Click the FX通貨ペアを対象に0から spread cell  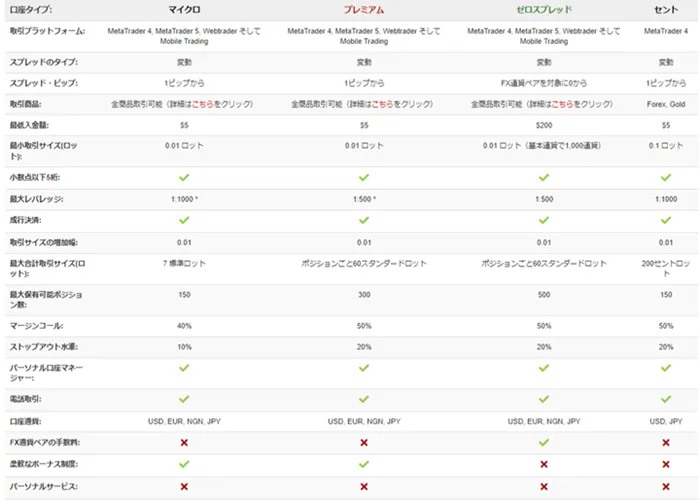[544, 83]
